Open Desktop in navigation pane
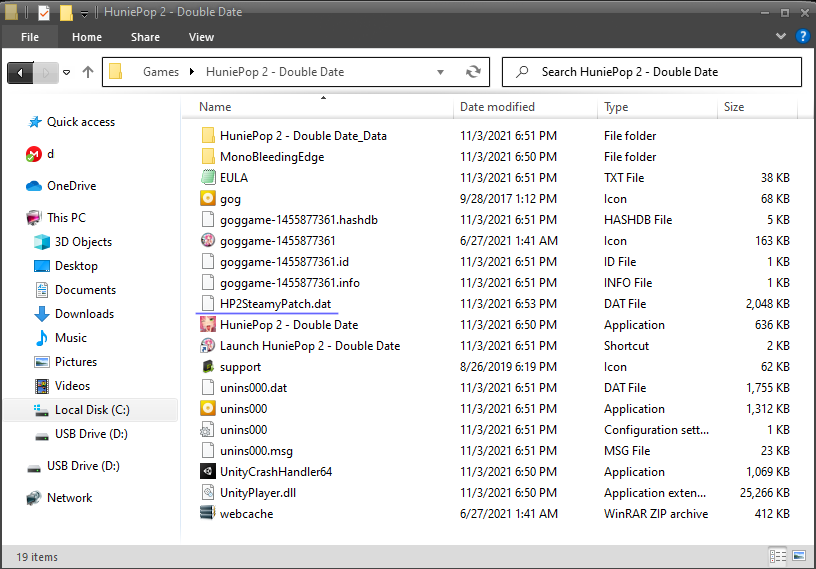 [x=76, y=265]
